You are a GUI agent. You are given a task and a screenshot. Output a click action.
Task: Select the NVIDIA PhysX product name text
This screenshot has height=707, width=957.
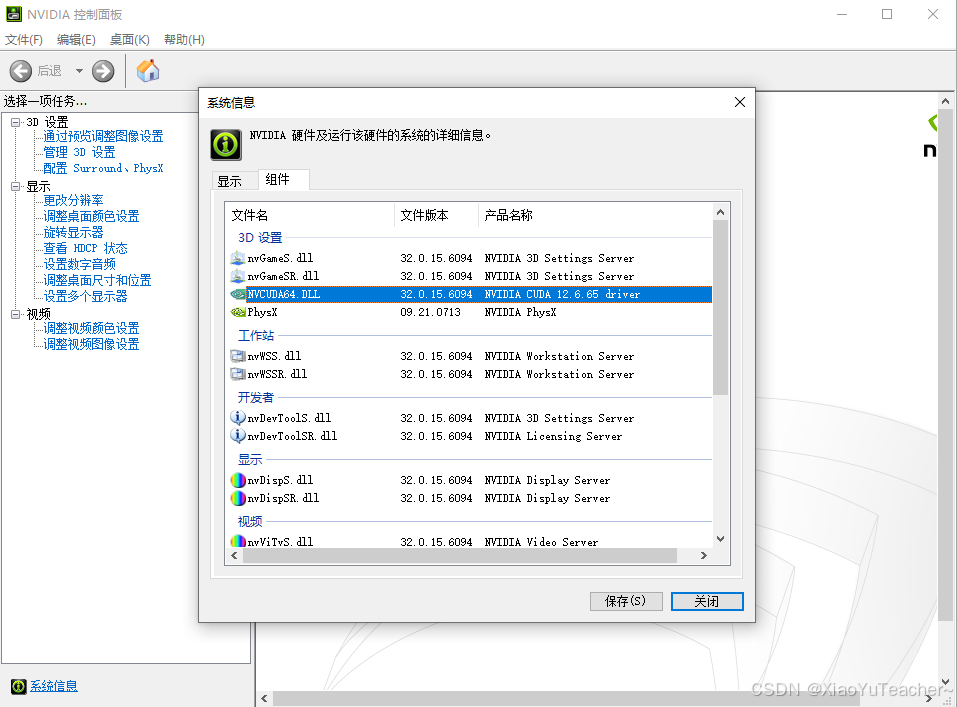[x=520, y=312]
